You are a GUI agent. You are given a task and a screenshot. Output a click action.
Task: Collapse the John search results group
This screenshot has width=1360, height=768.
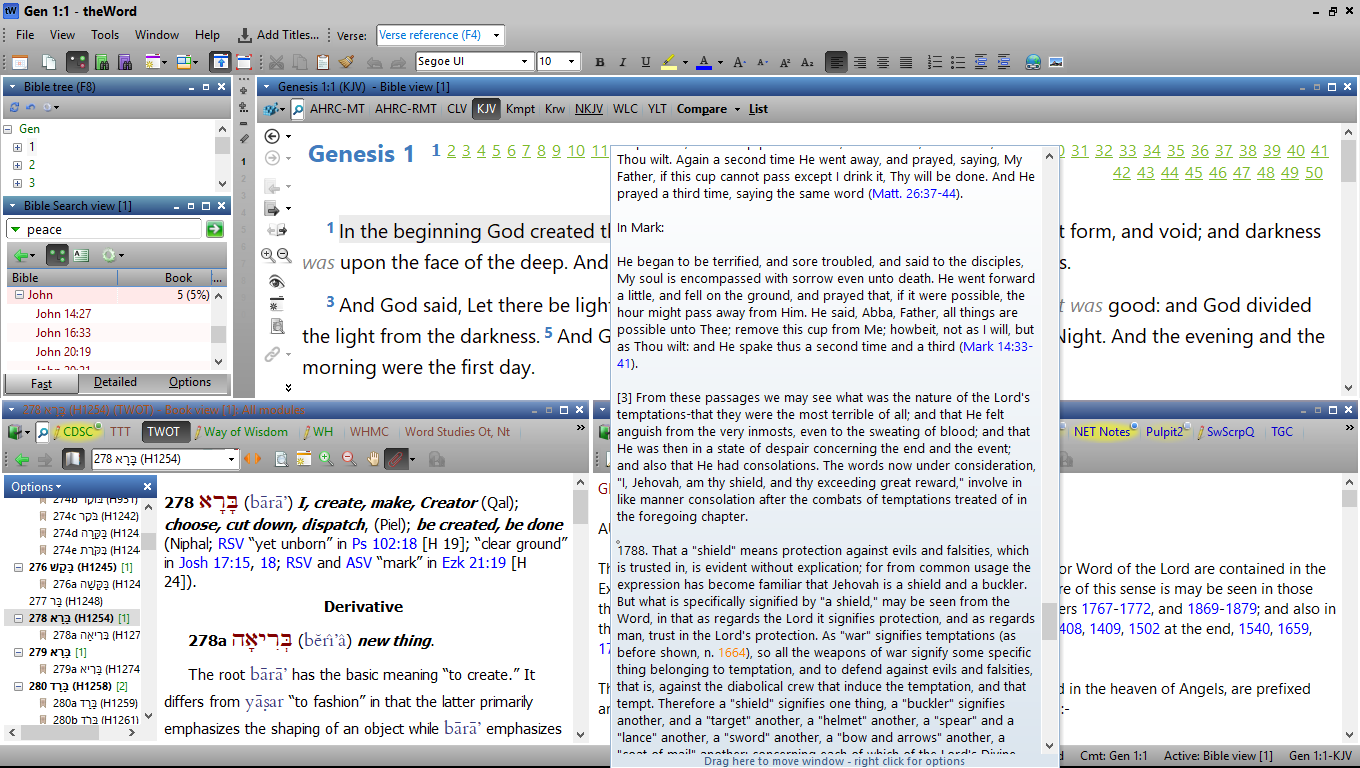click(x=17, y=295)
